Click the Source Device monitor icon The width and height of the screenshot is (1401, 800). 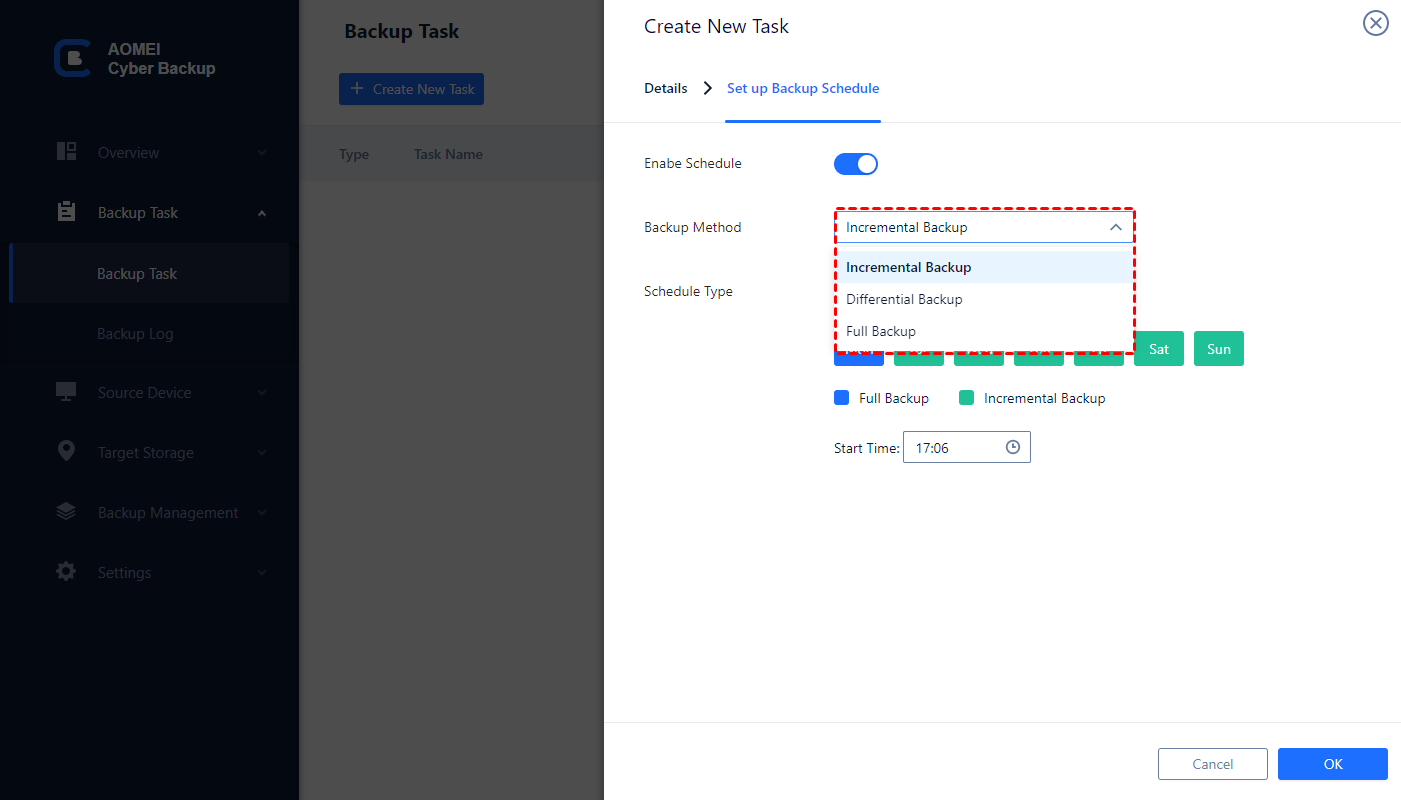tap(67, 392)
